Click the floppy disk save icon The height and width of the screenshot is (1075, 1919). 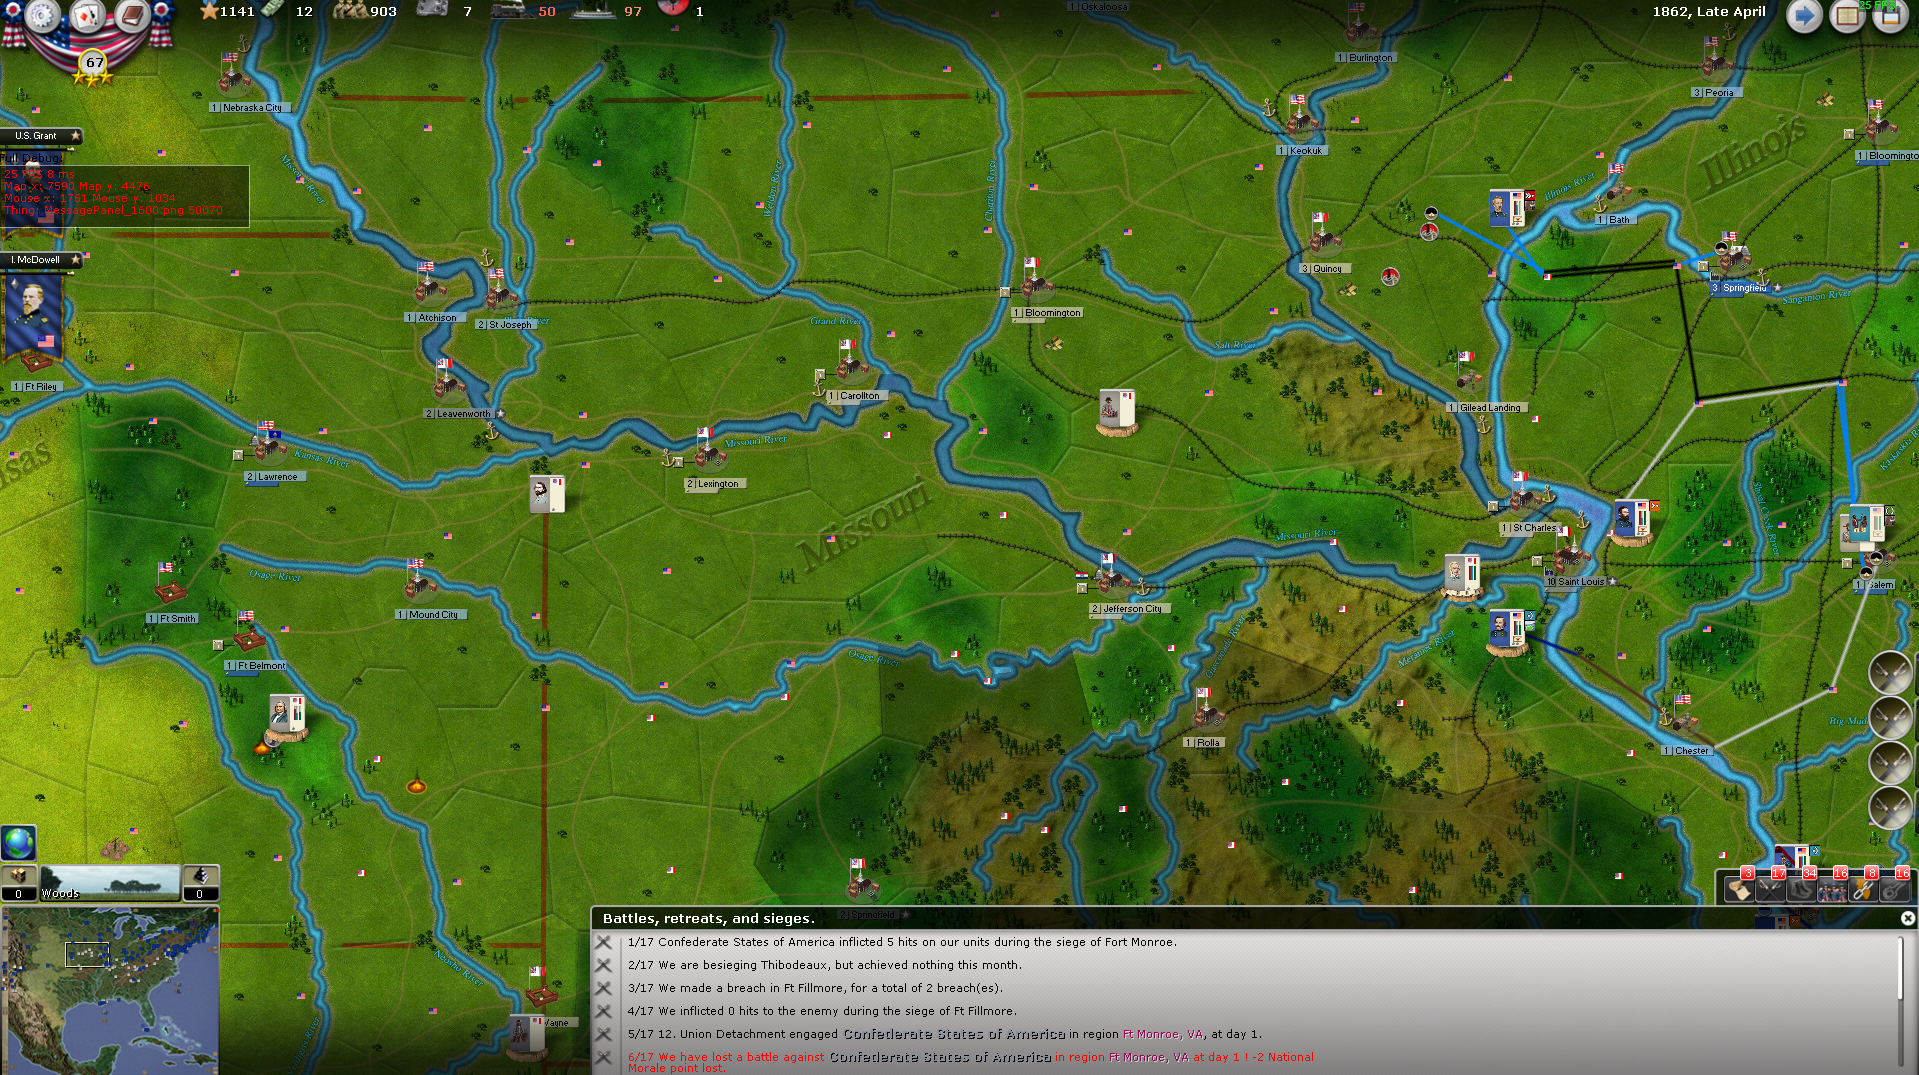1890,16
